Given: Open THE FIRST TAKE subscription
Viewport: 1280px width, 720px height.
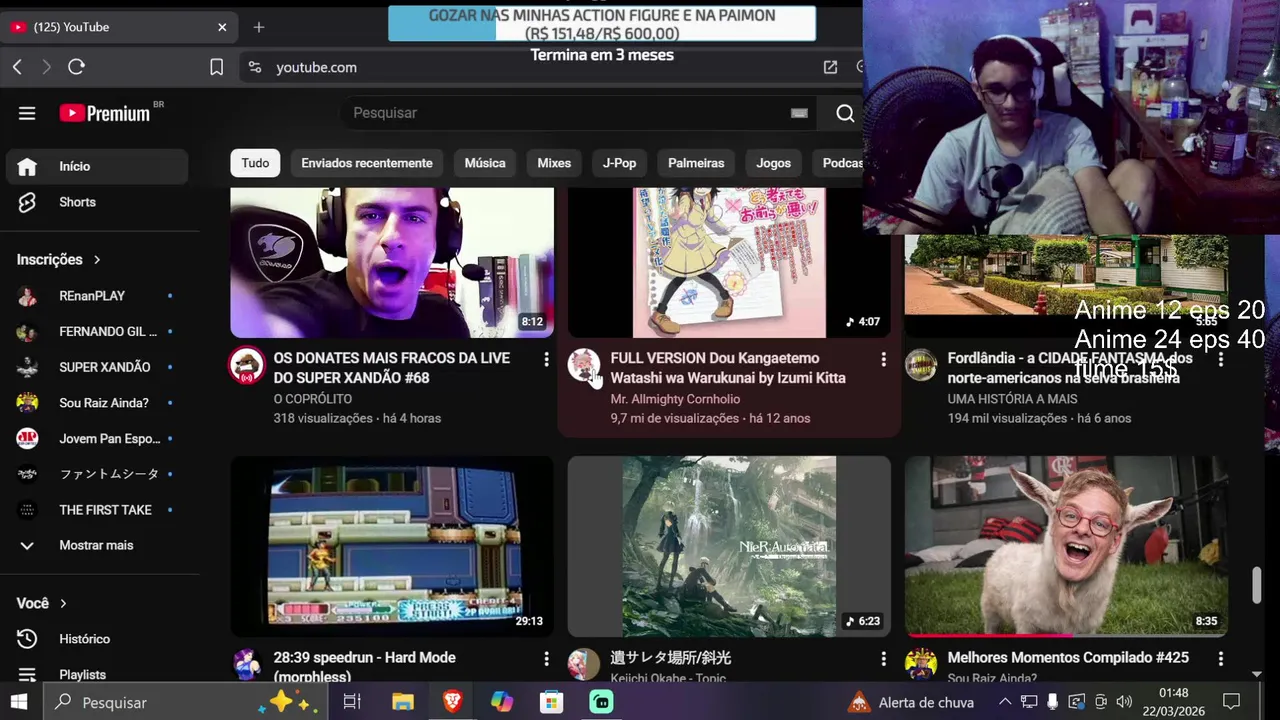Looking at the screenshot, I should pos(97,510).
